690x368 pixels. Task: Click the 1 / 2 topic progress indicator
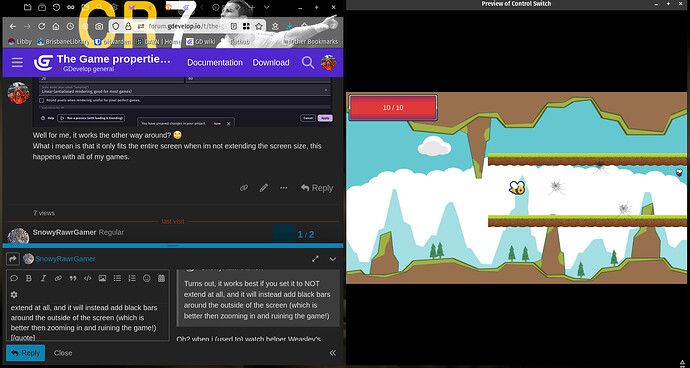tap(306, 234)
